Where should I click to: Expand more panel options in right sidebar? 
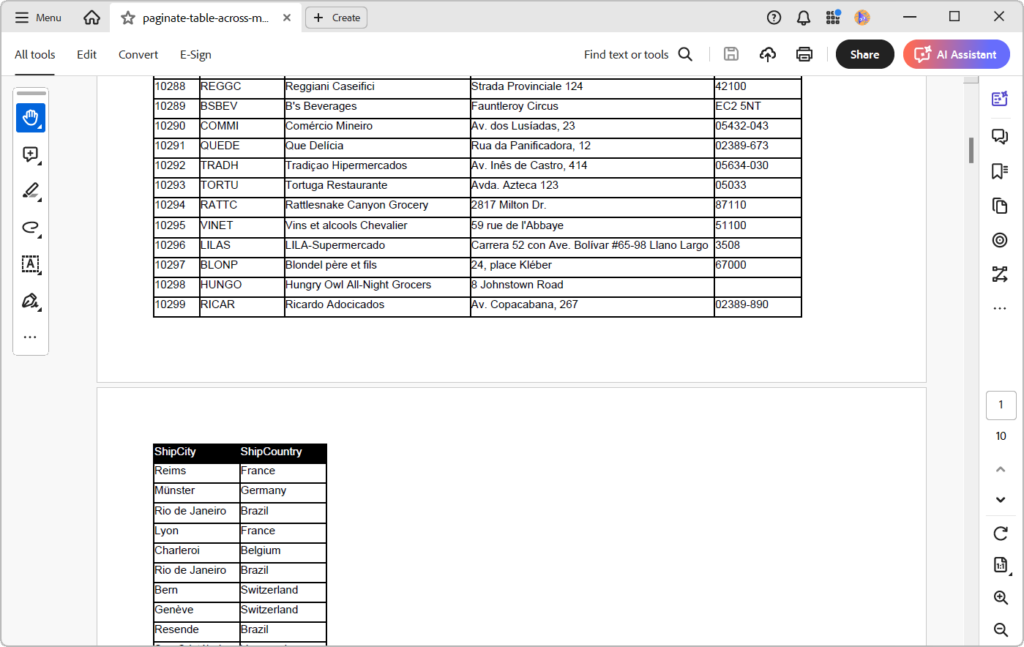click(x=1000, y=308)
